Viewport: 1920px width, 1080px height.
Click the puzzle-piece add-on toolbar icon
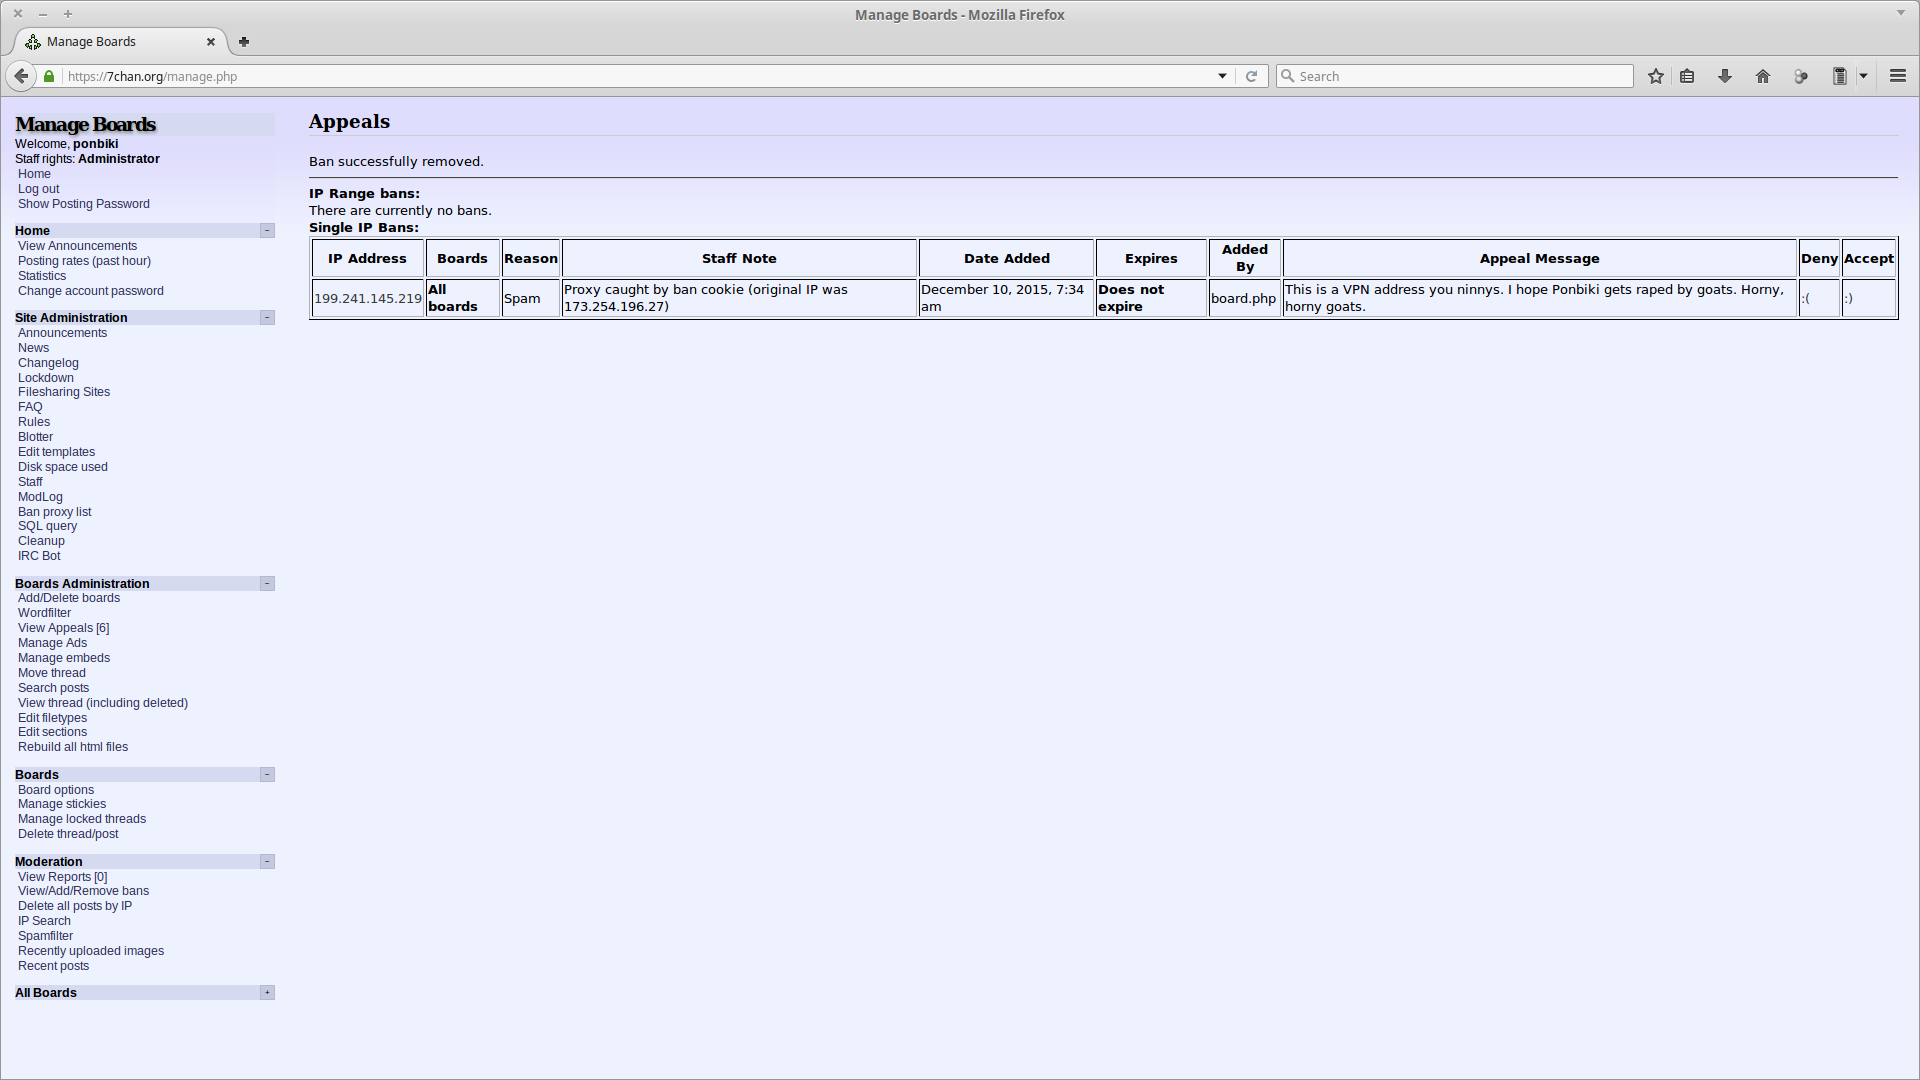[x=1801, y=76]
